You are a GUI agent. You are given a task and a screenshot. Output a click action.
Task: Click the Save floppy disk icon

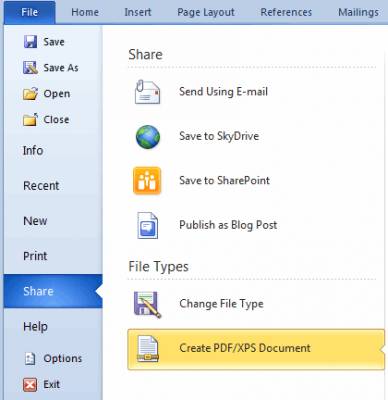[30, 42]
